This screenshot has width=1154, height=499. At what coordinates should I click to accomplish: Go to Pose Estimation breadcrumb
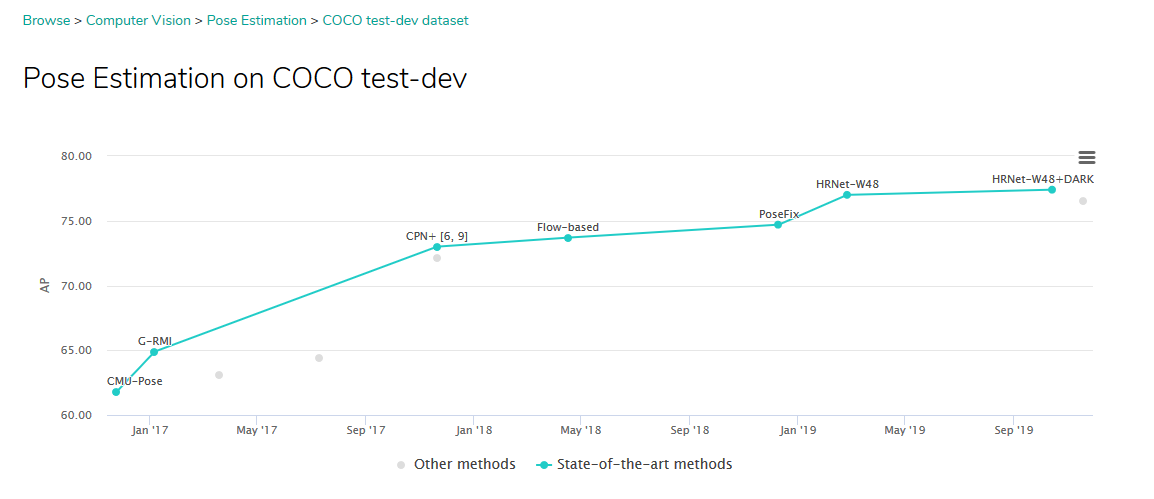[x=257, y=20]
